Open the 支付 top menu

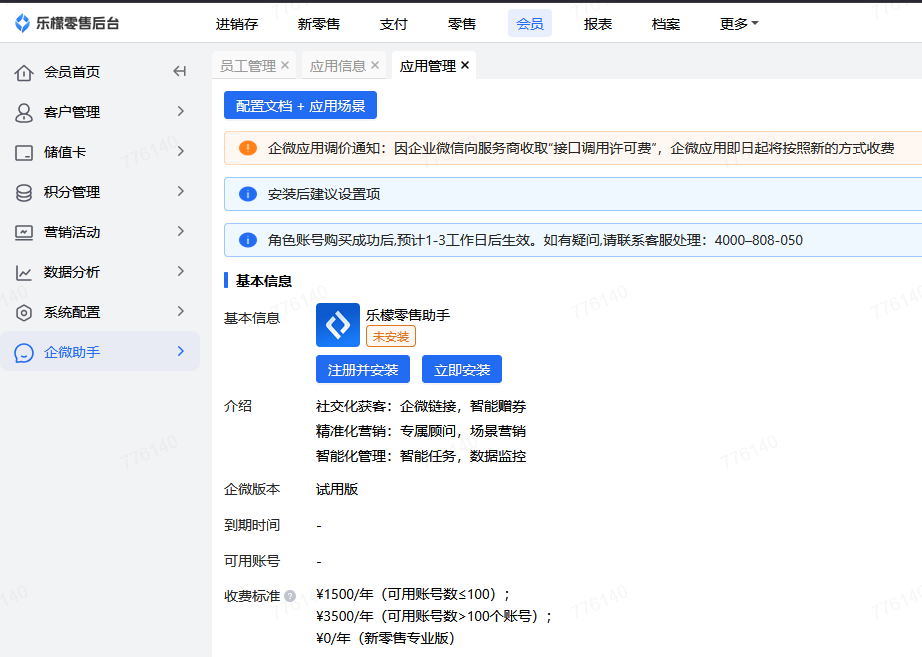coord(393,24)
